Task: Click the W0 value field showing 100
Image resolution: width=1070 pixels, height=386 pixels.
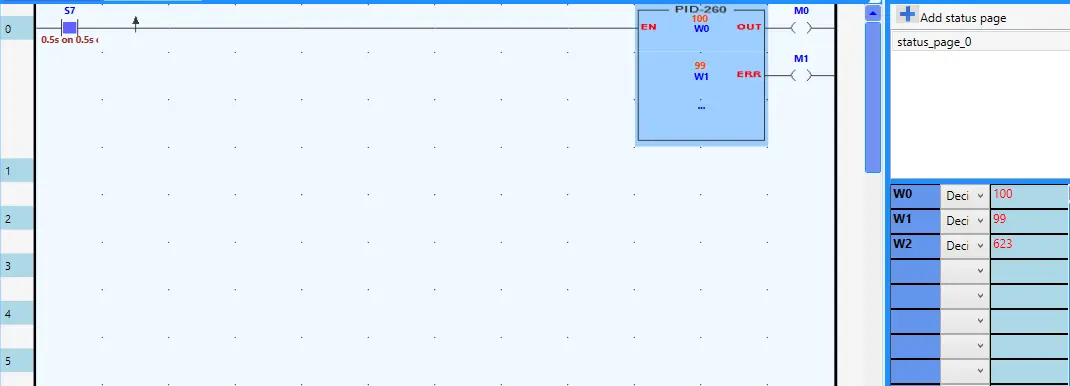Action: coord(1029,195)
